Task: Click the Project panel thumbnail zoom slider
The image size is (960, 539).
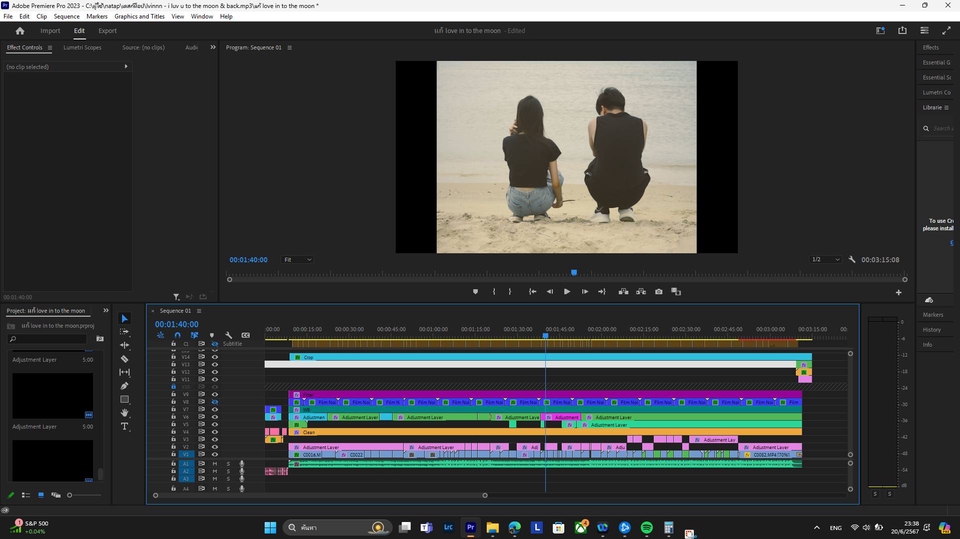Action: [x=69, y=495]
